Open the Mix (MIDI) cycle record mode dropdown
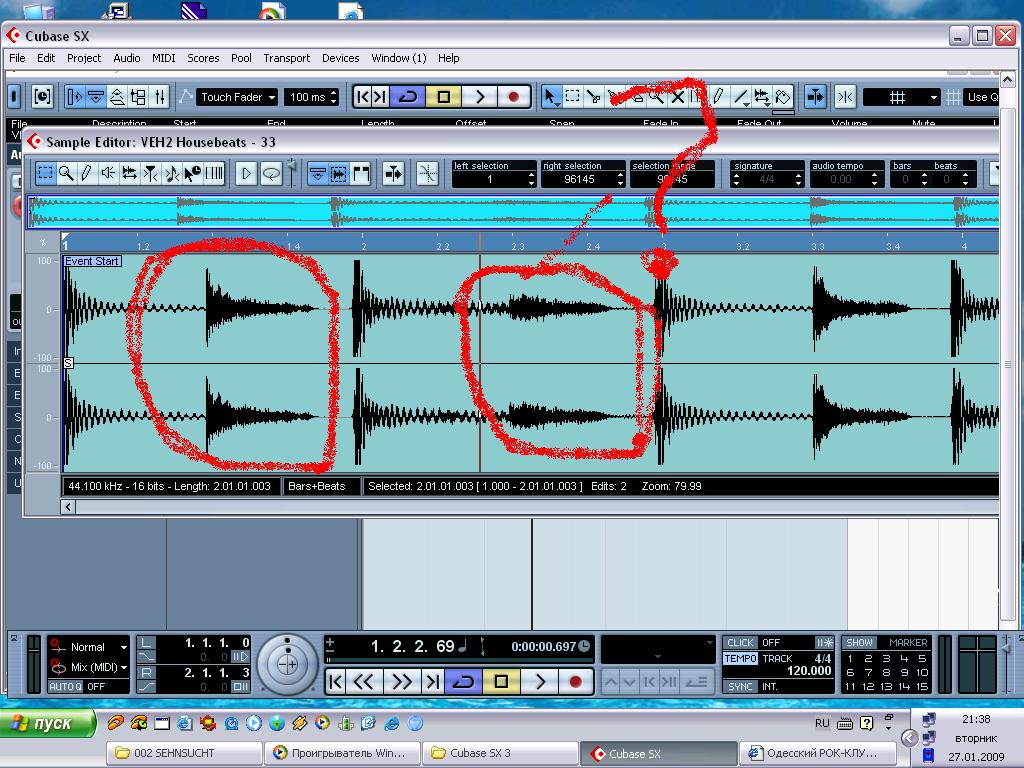The image size is (1024, 768). (88, 667)
